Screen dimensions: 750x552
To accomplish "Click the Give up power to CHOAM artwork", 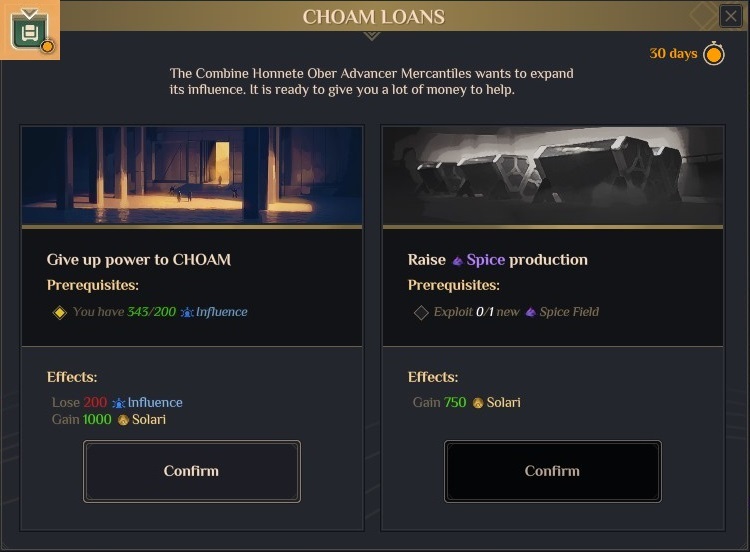I will (191, 175).
